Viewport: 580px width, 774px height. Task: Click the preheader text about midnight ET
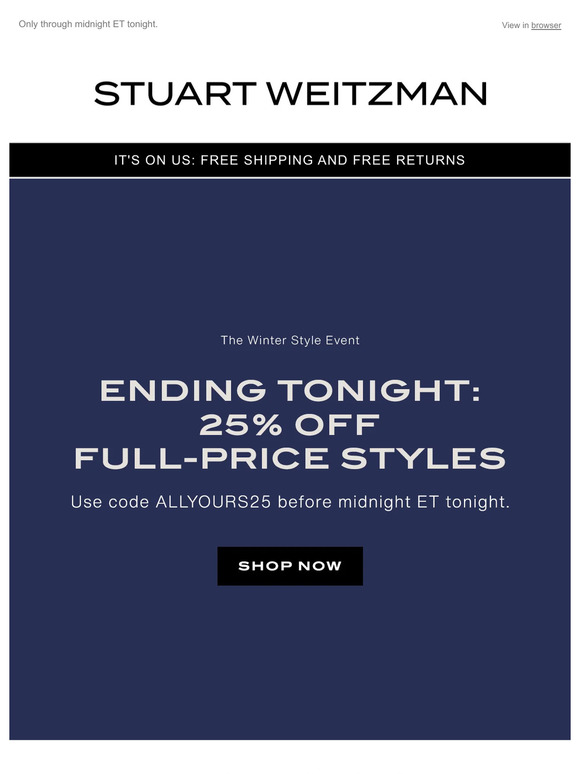point(88,24)
